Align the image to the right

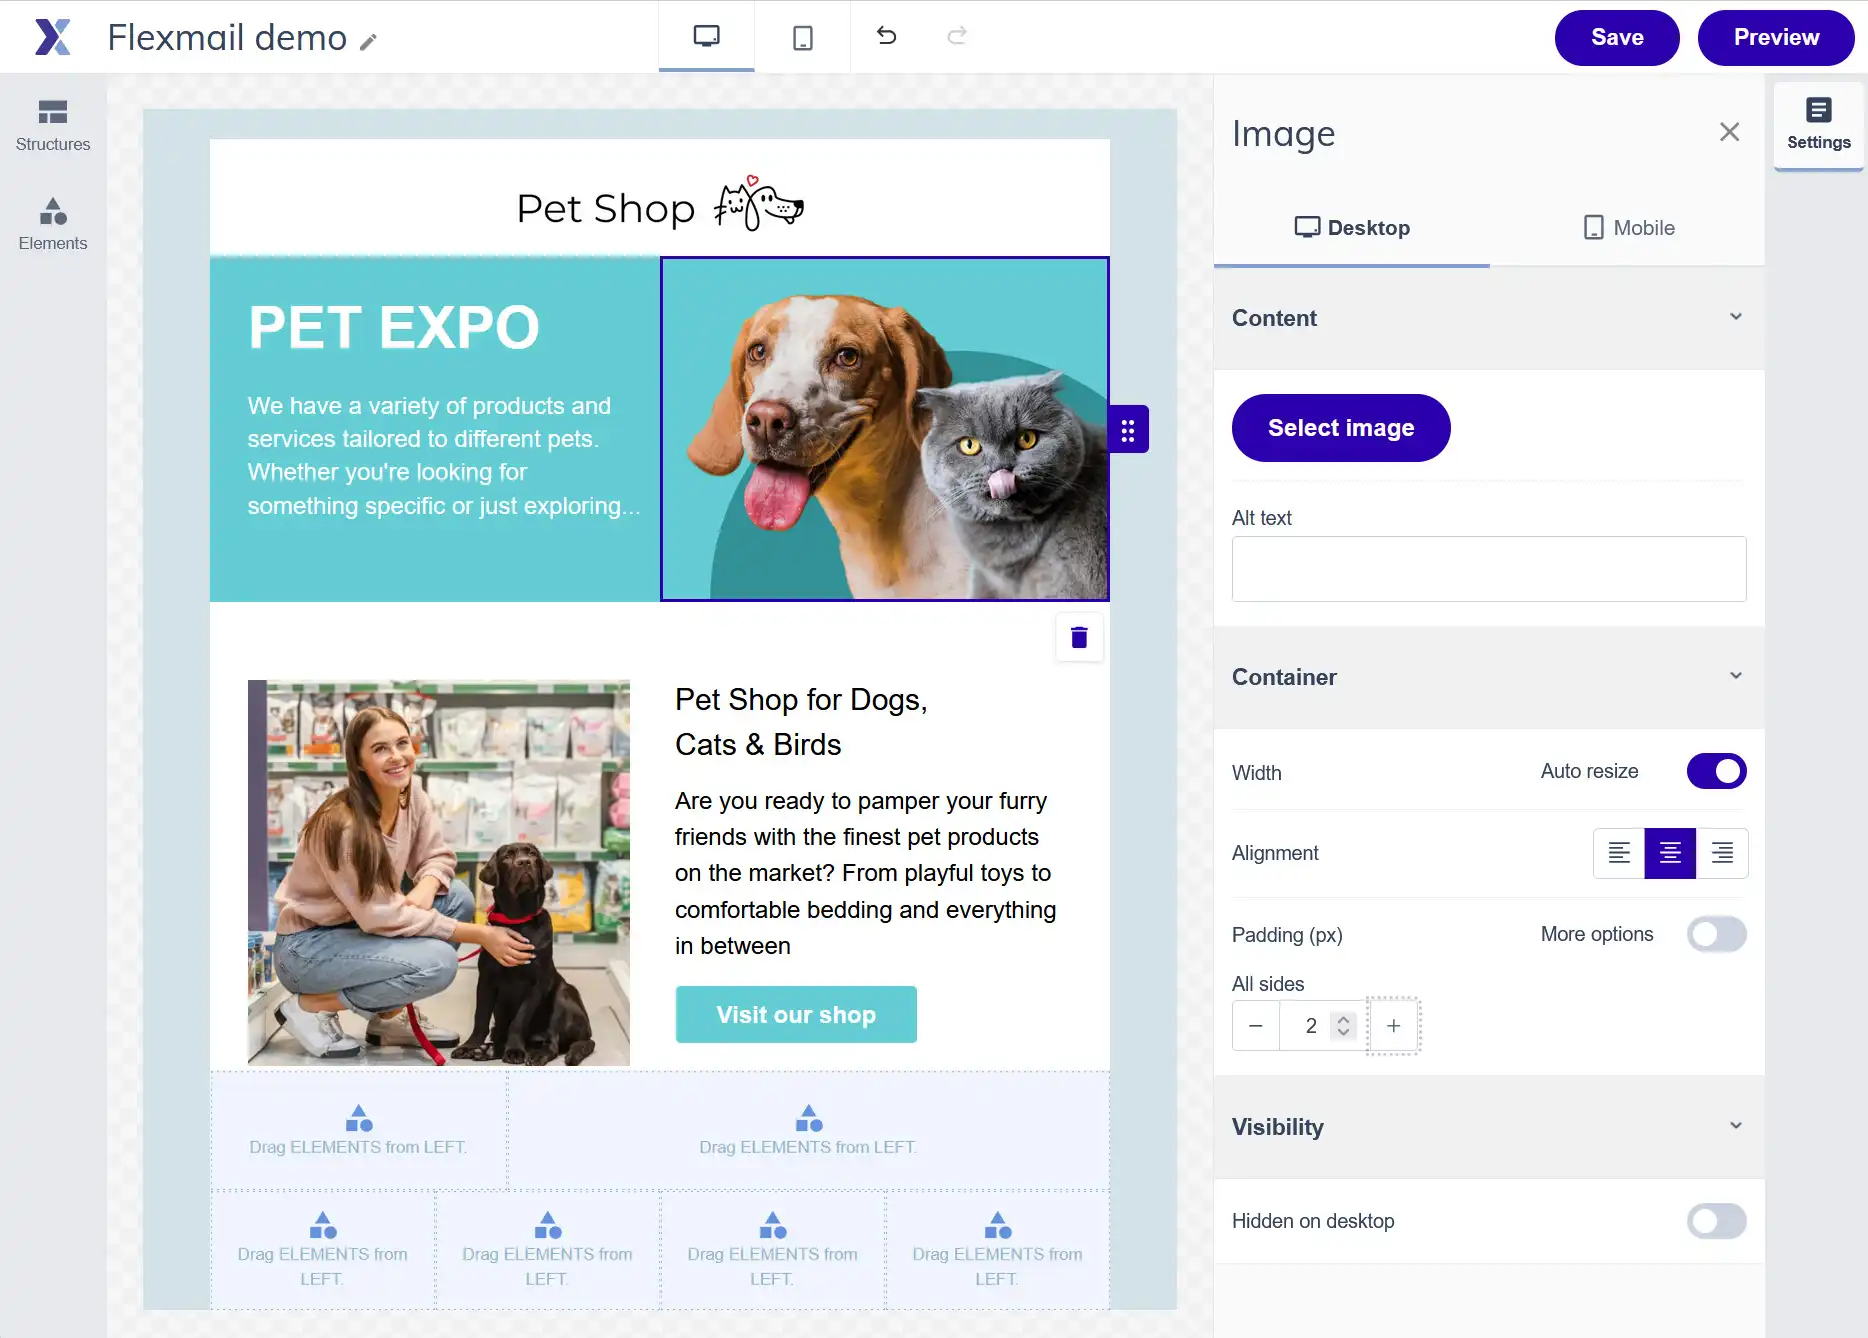point(1722,853)
